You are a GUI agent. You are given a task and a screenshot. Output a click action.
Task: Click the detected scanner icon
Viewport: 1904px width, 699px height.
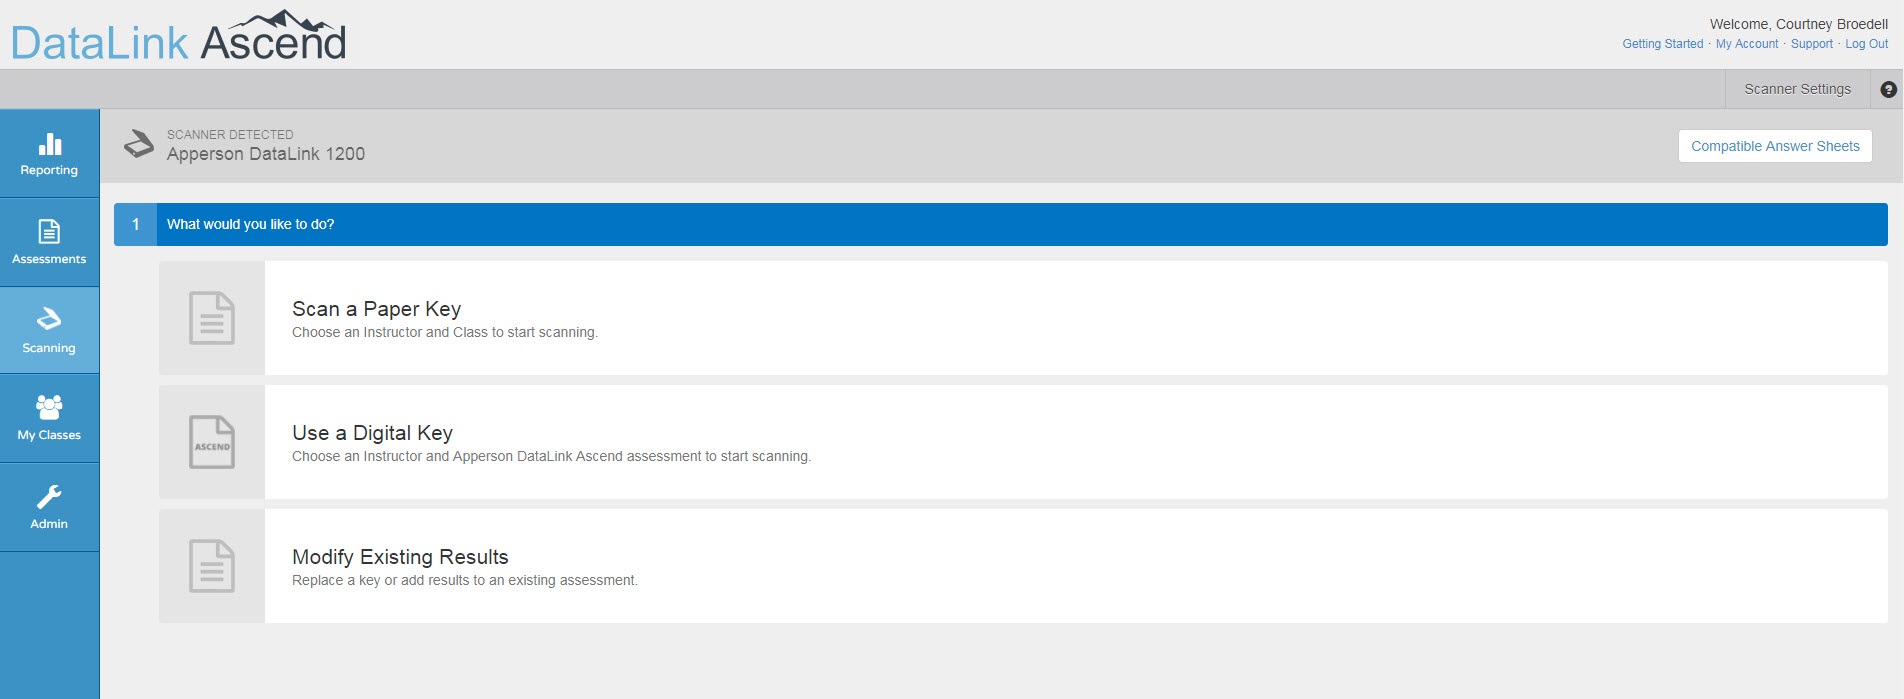coord(139,145)
